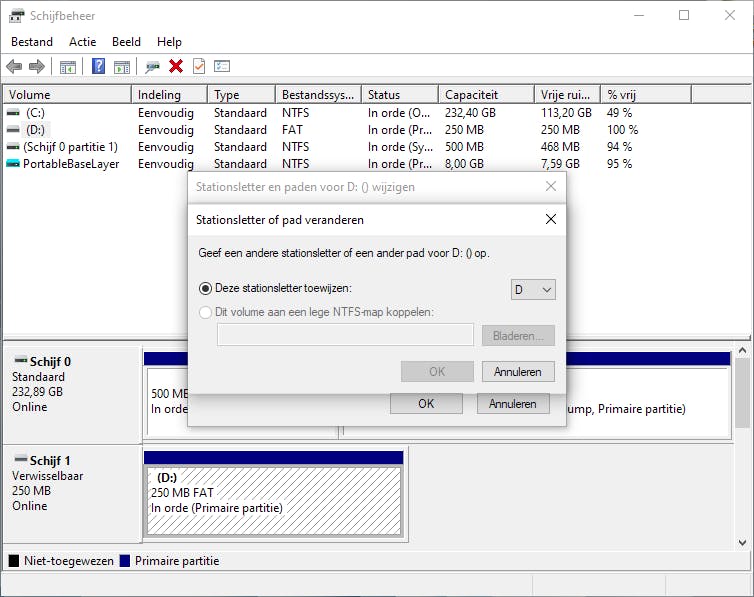Open the Beeld menu
The height and width of the screenshot is (597, 754).
pos(126,42)
